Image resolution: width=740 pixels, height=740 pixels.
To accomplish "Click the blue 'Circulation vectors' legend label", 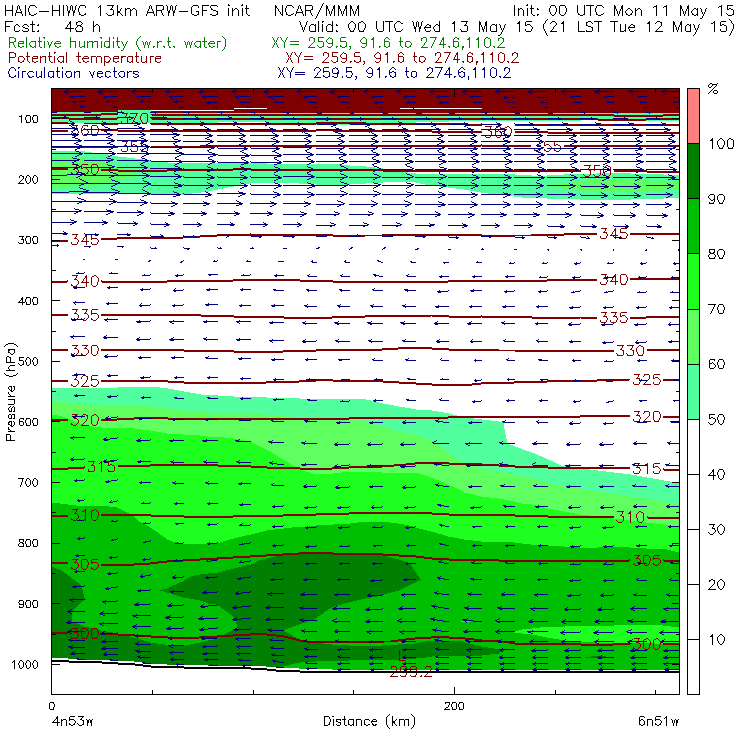I will tap(74, 73).
